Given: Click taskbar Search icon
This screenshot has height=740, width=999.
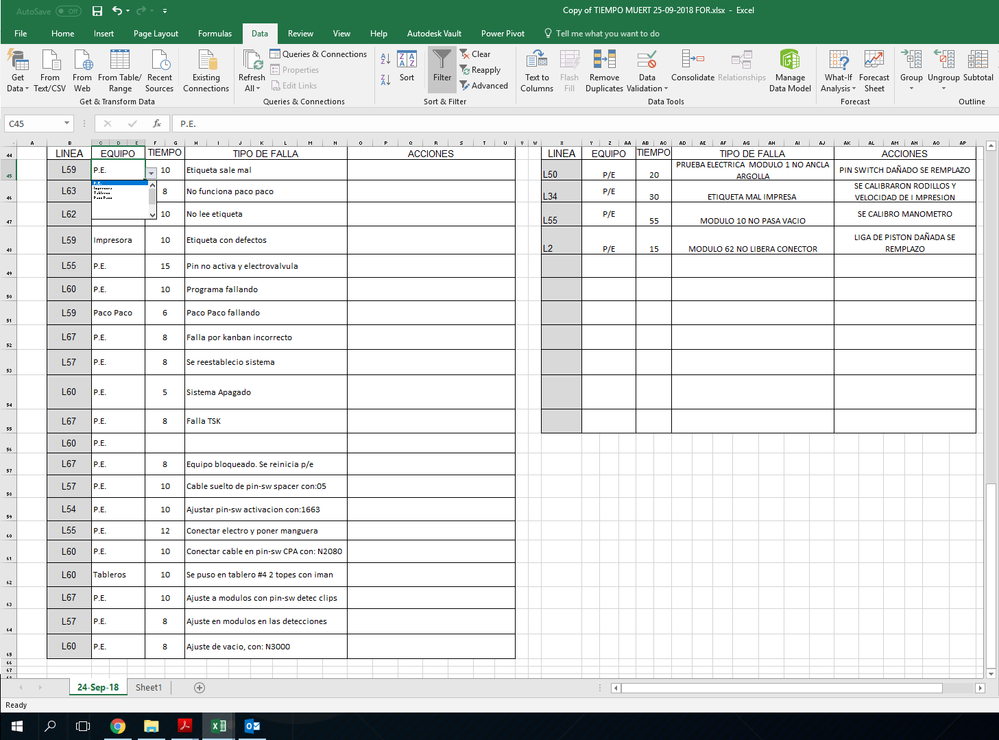Looking at the screenshot, I should point(50,726).
